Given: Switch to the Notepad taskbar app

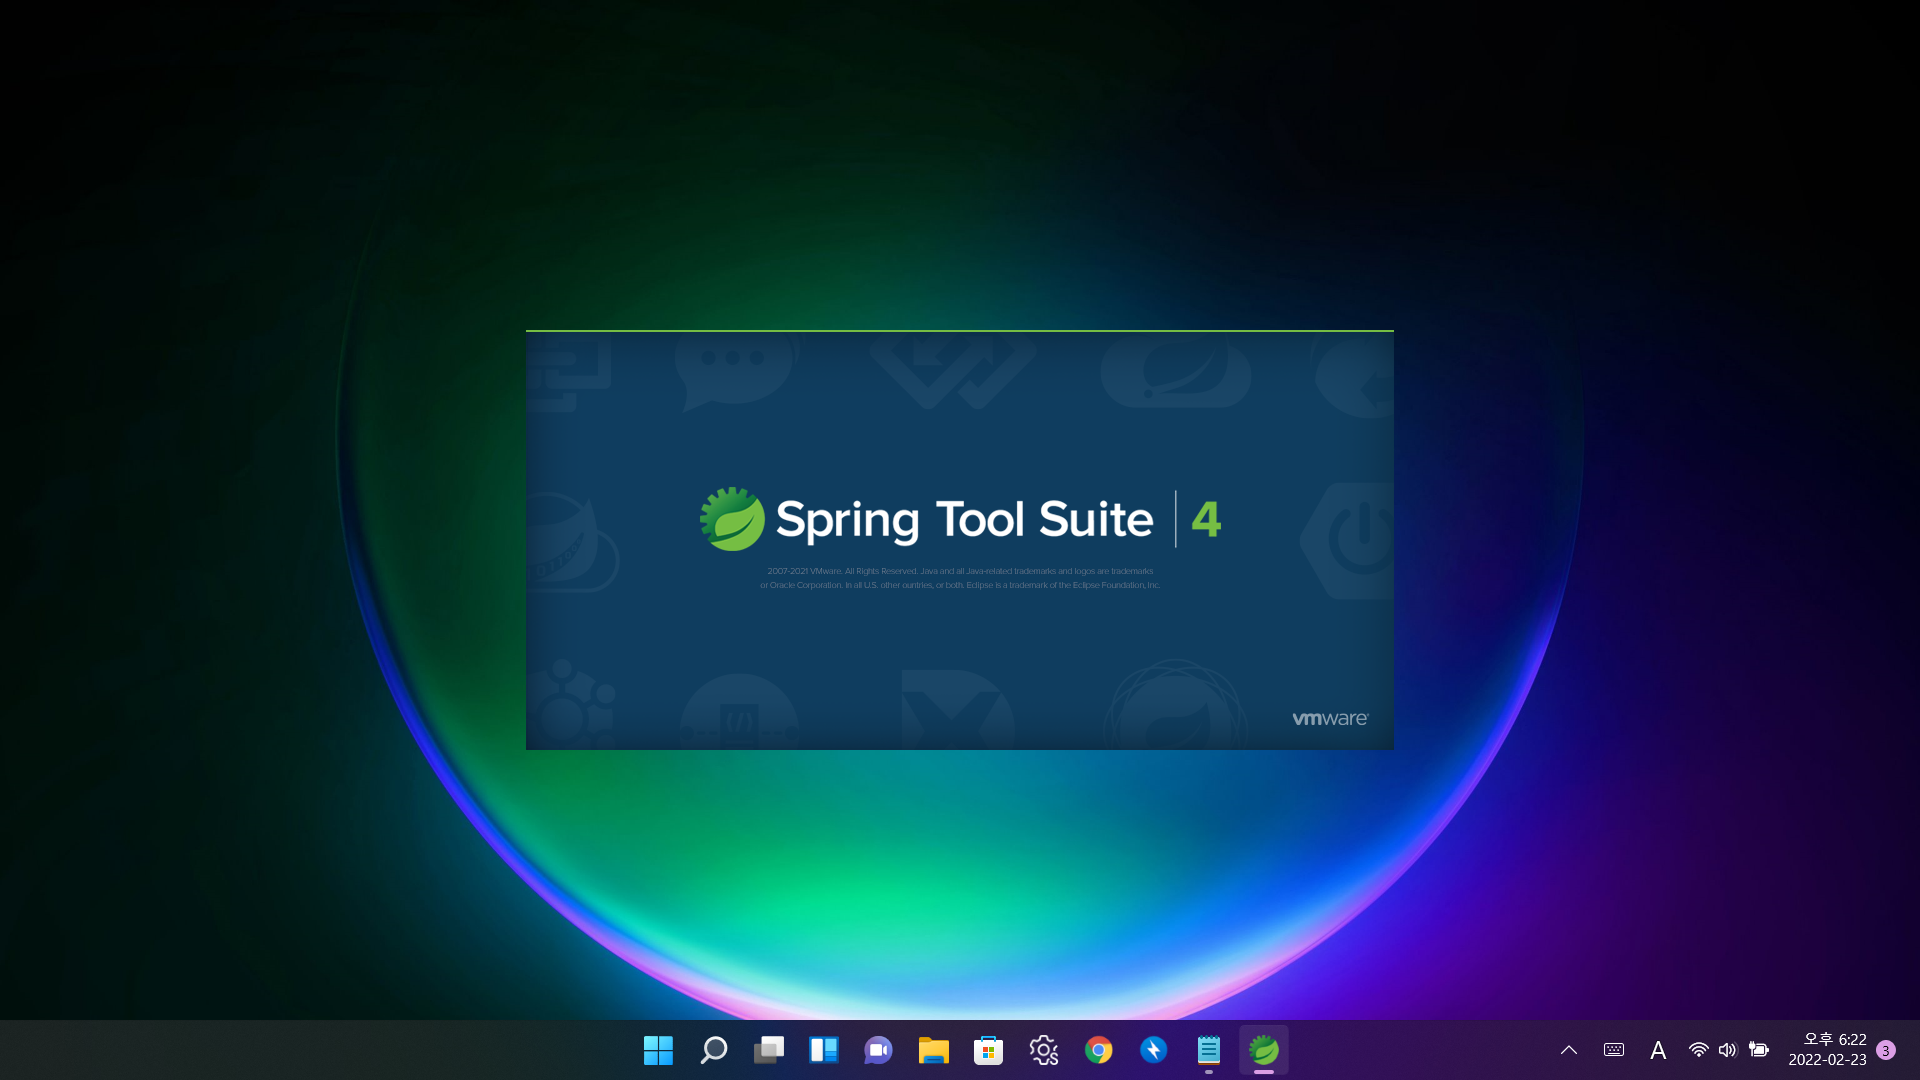Looking at the screenshot, I should [x=1208, y=1050].
